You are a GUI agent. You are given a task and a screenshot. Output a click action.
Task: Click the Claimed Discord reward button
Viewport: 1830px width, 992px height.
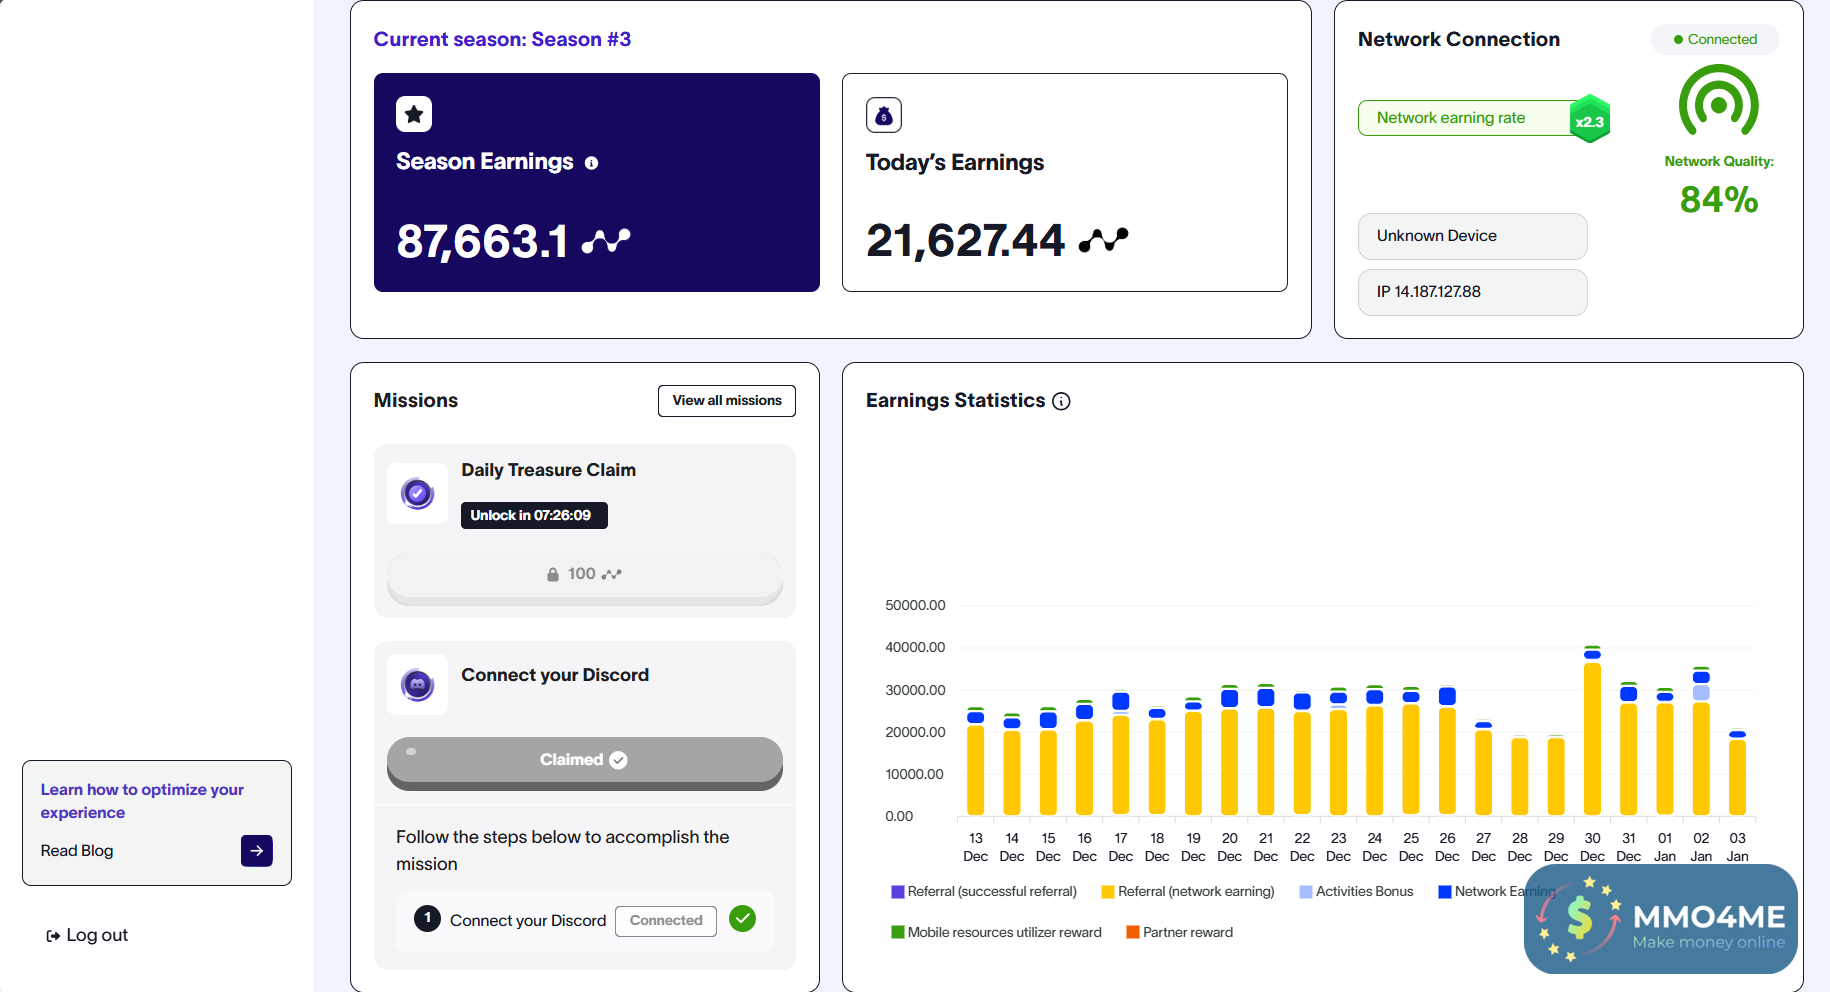pos(584,760)
